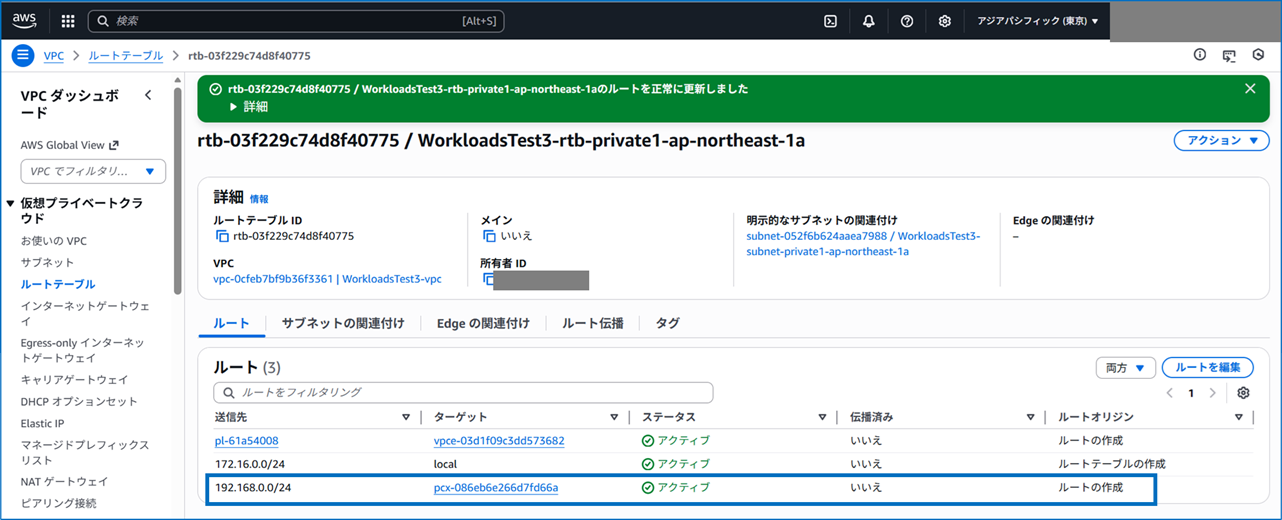Copy the Main value いいえ
Viewport: 1282px width, 520px height.
489,236
